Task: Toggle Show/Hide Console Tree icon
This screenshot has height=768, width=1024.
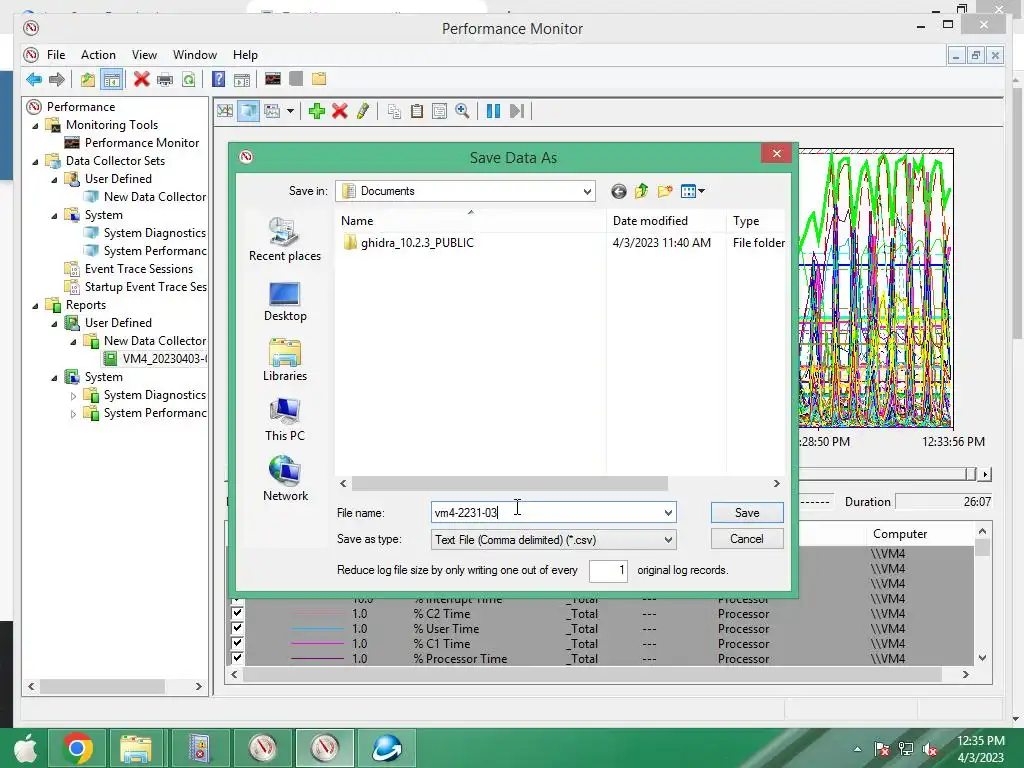Action: pyautogui.click(x=112, y=80)
